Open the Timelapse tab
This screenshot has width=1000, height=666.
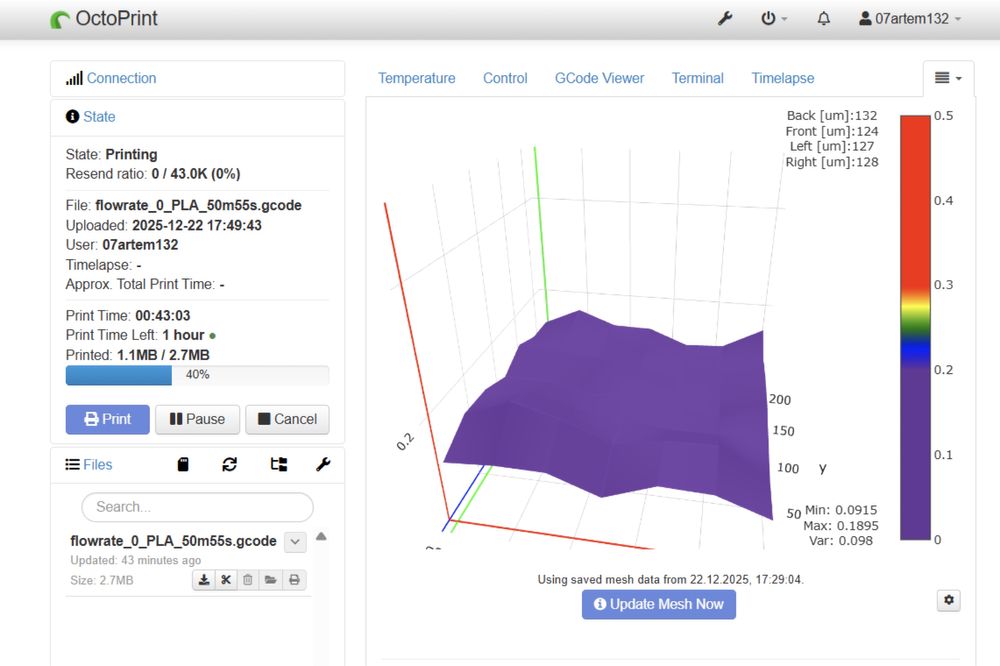coord(783,78)
